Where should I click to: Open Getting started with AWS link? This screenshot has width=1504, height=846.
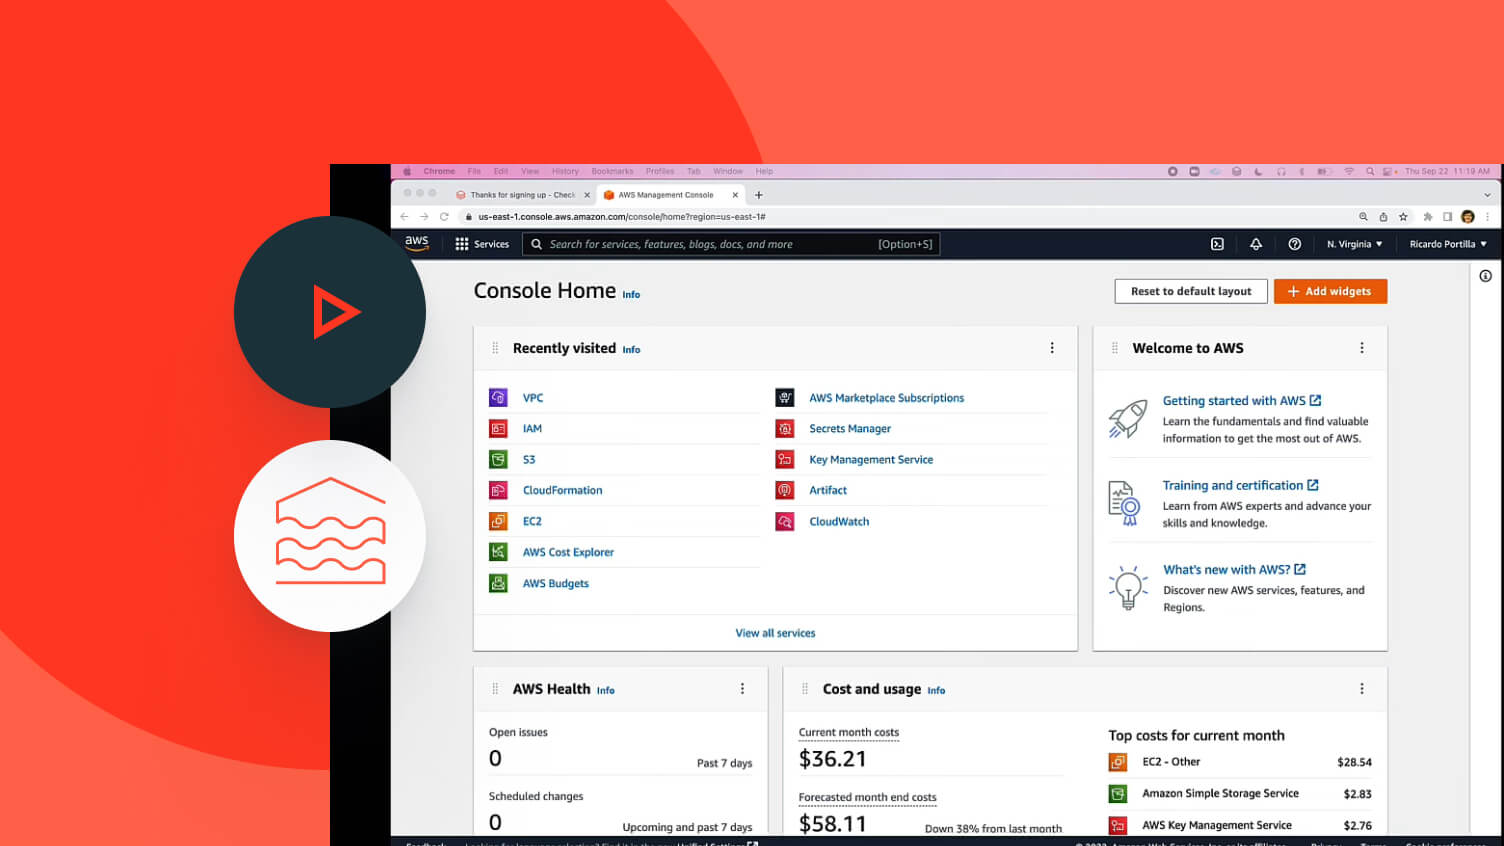[1242, 401]
